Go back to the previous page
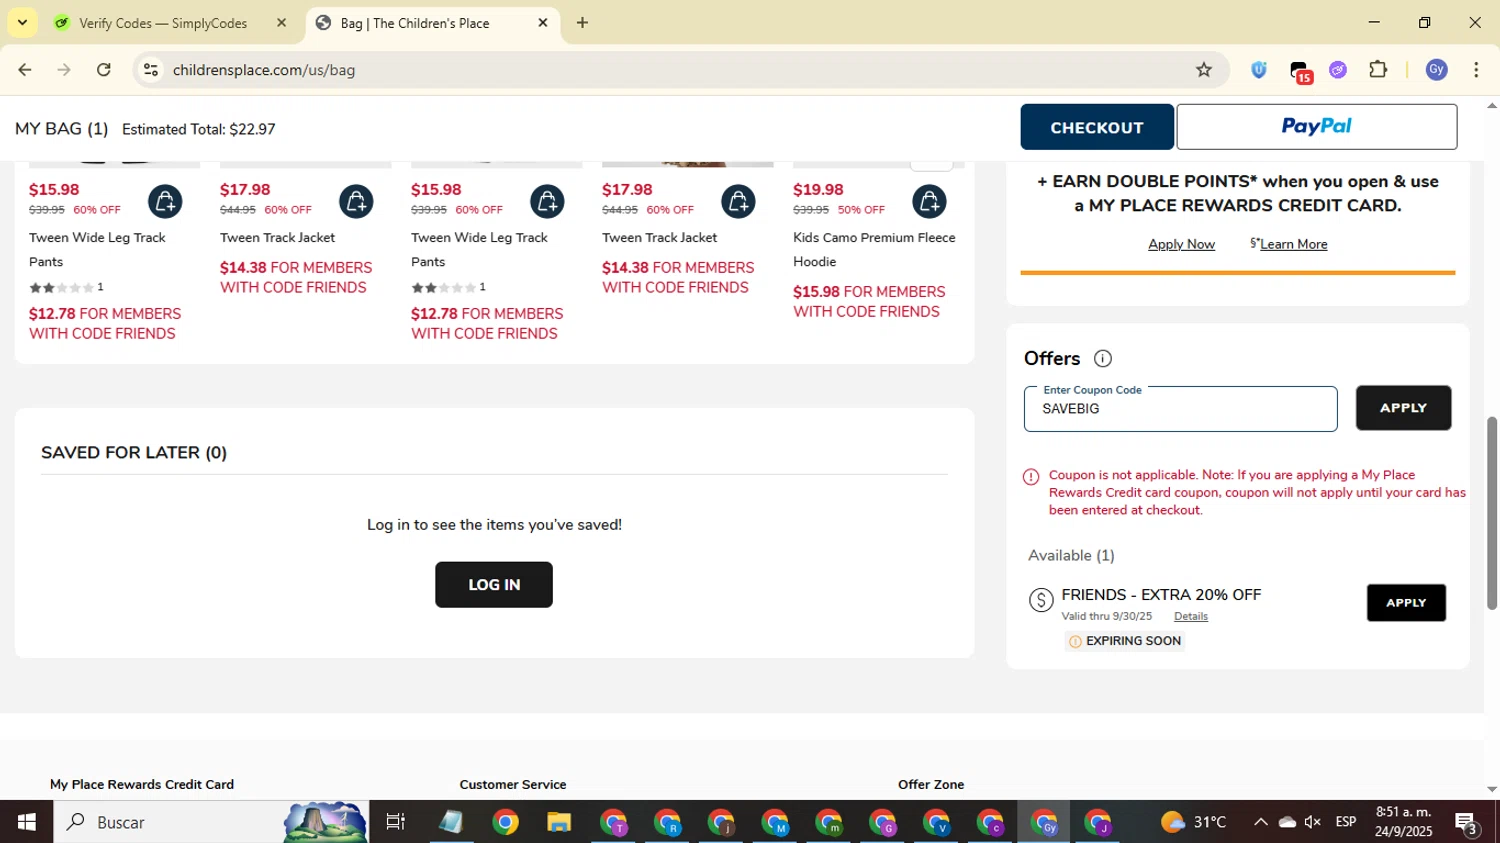Viewport: 1500px width, 843px height. coord(25,70)
